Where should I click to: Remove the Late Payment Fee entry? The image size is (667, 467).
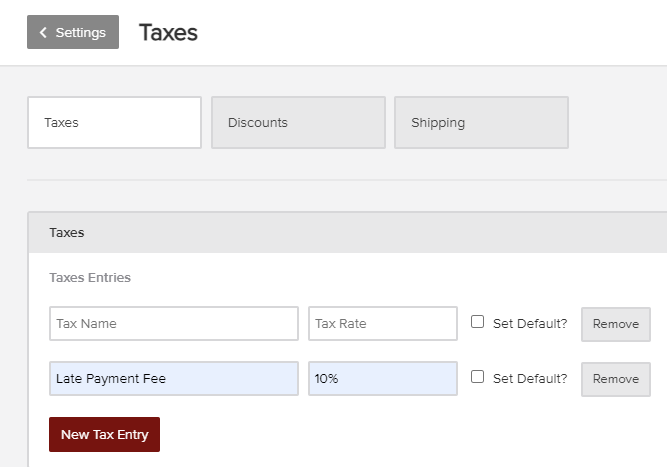pos(615,379)
